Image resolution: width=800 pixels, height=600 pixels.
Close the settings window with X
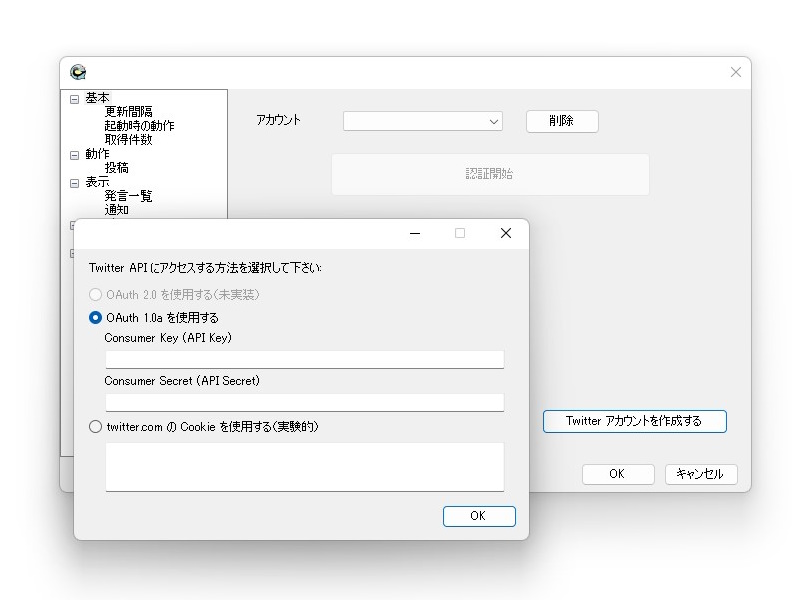[x=735, y=72]
